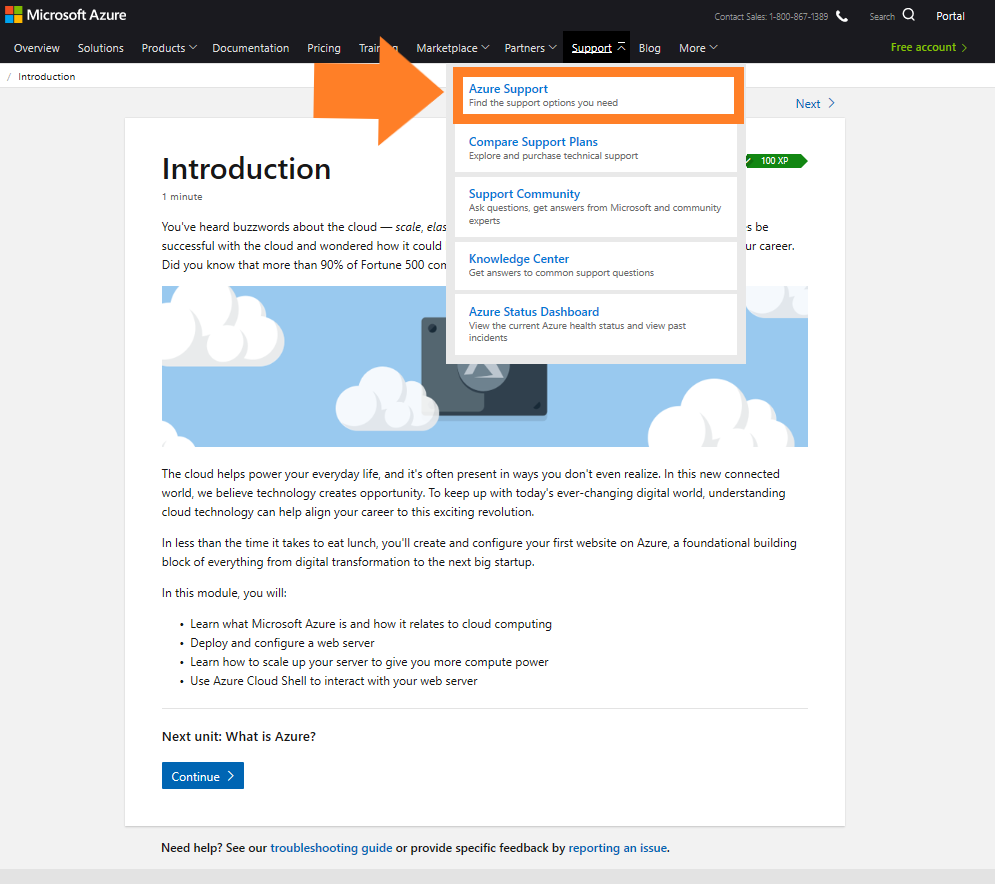
Task: Open the Solutions nav item
Action: tap(101, 48)
